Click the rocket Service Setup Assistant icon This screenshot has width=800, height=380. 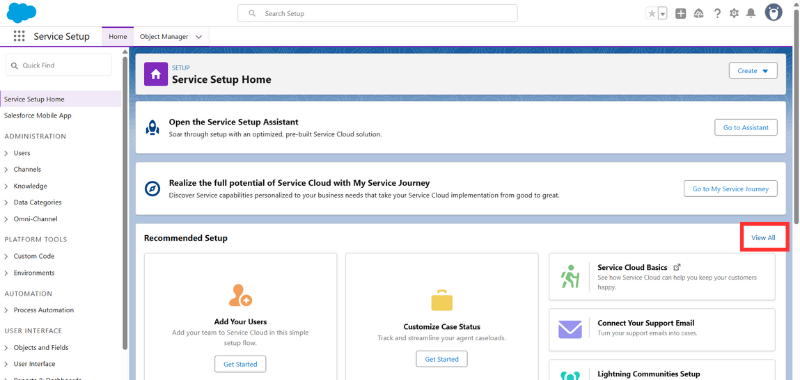[153, 127]
